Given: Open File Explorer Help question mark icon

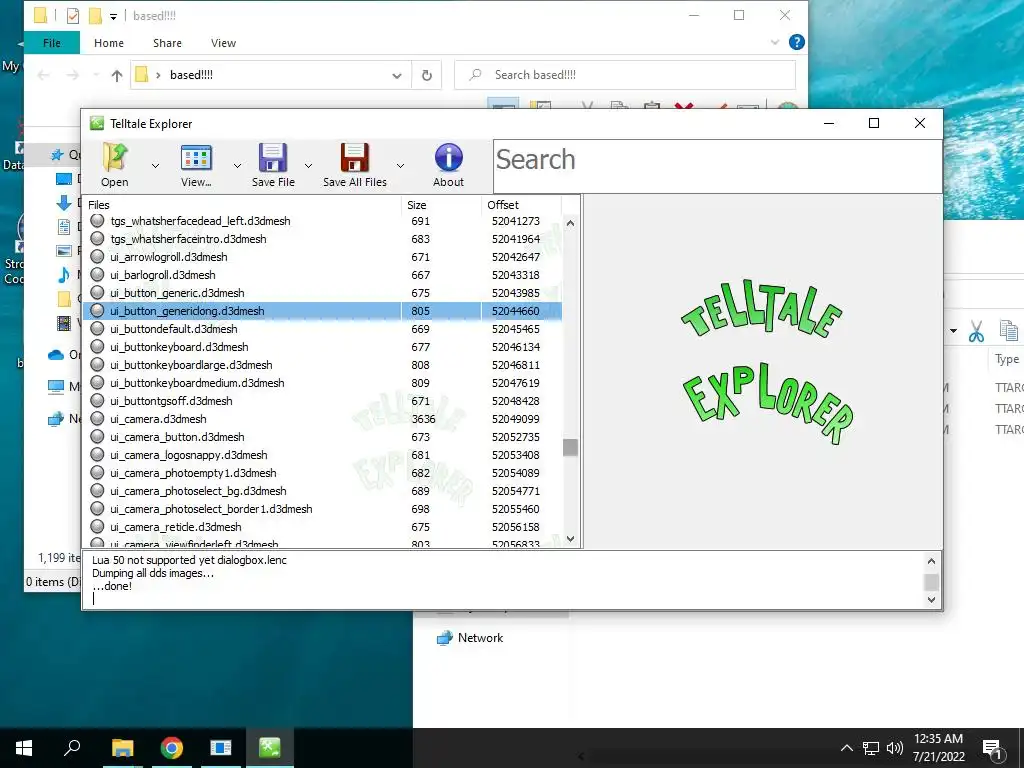Looking at the screenshot, I should click(796, 42).
